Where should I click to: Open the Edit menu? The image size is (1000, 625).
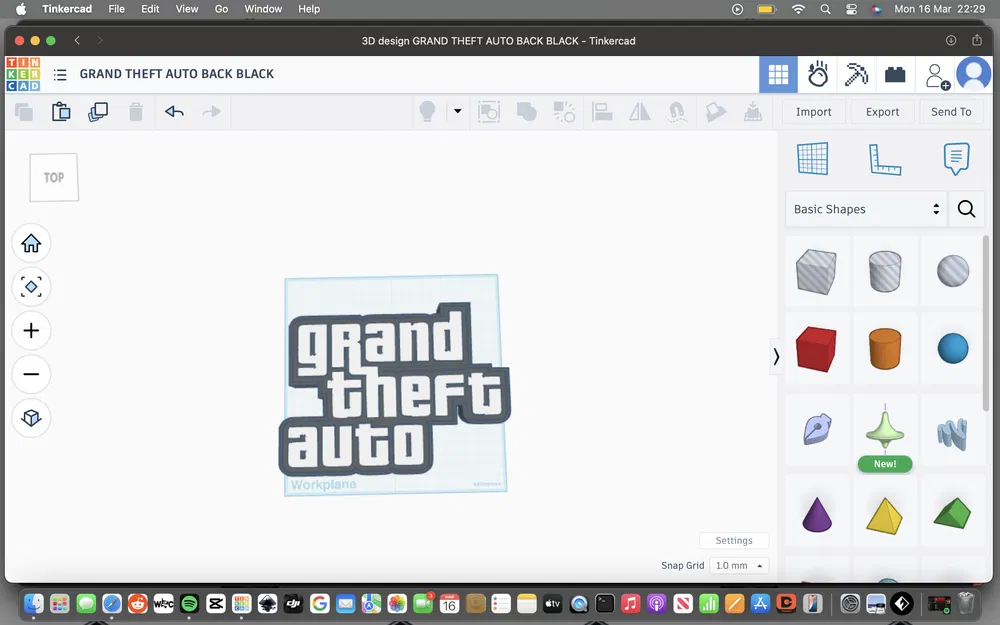(x=150, y=9)
